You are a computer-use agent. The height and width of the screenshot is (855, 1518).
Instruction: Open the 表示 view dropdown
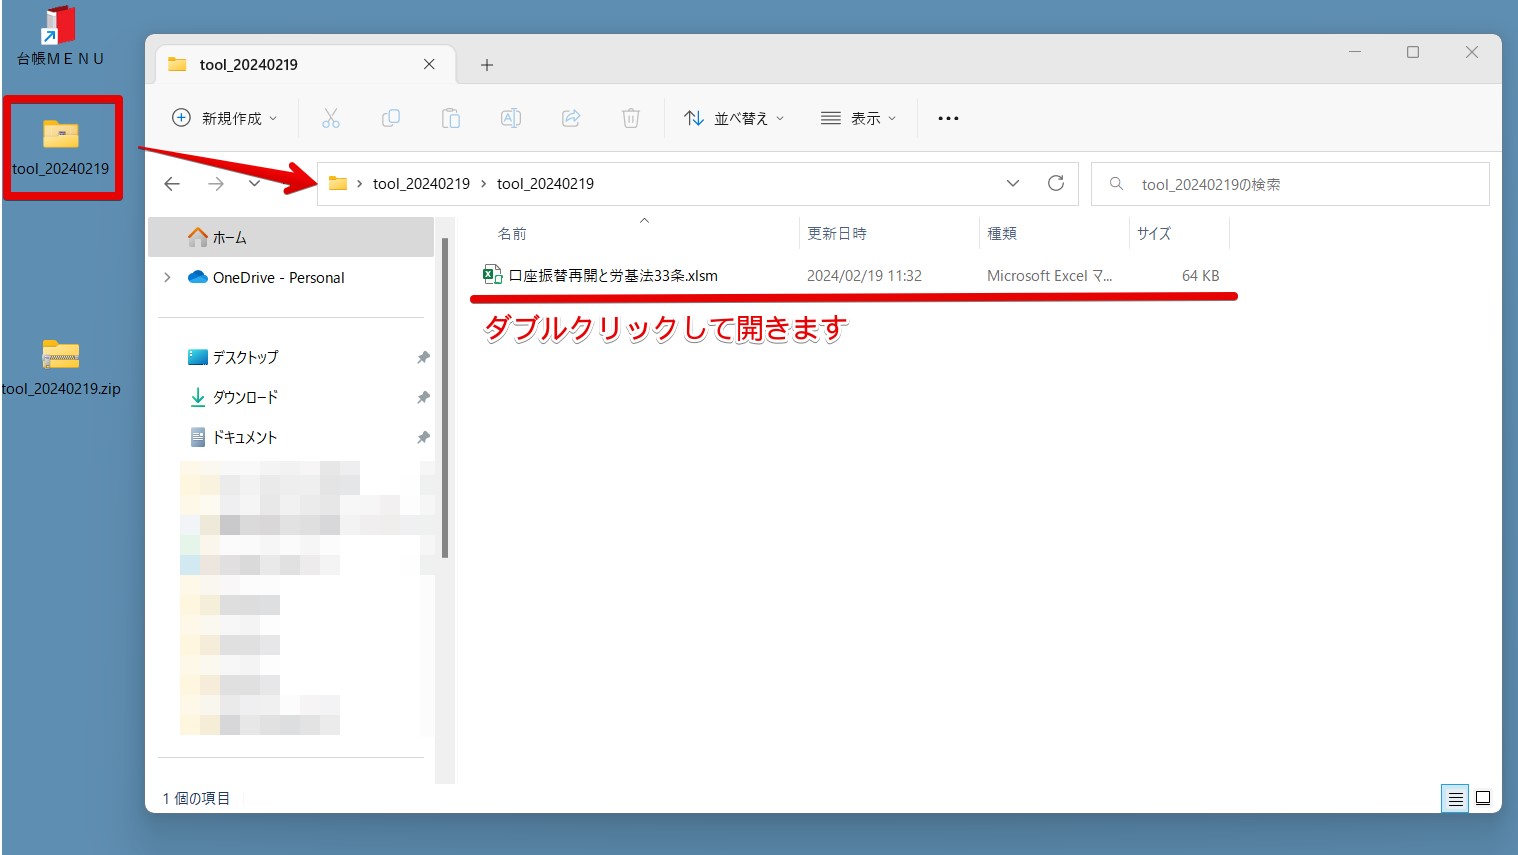[858, 118]
